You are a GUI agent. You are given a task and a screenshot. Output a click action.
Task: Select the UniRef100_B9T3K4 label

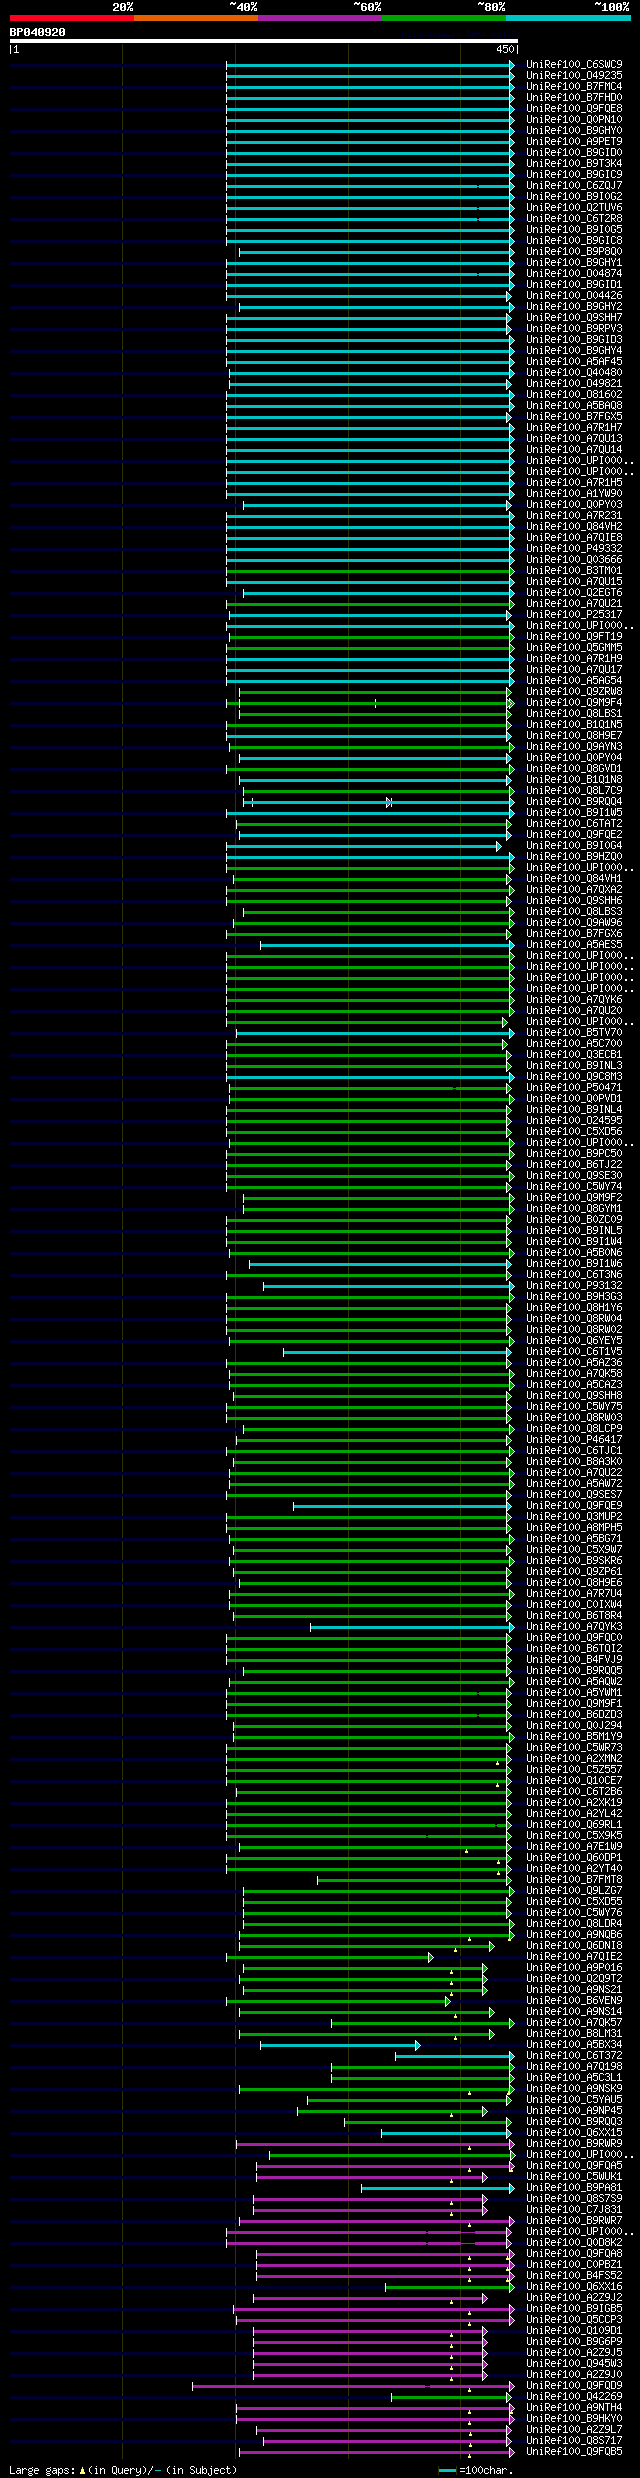tap(574, 163)
